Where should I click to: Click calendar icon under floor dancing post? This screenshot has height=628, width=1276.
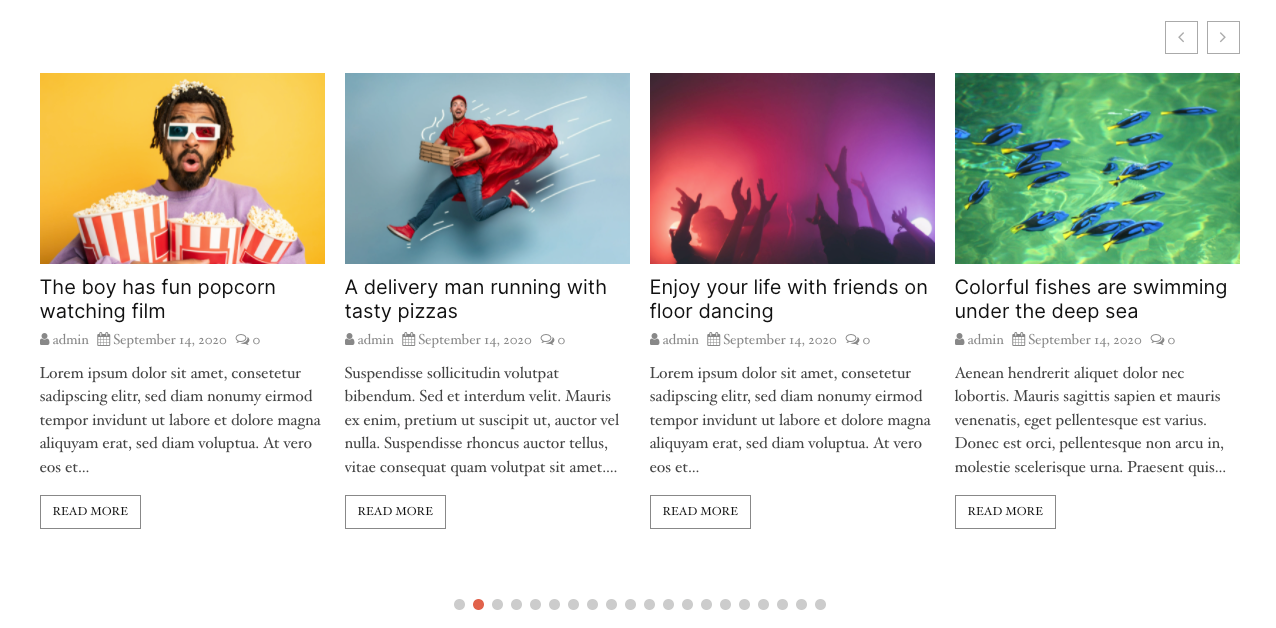(x=713, y=340)
